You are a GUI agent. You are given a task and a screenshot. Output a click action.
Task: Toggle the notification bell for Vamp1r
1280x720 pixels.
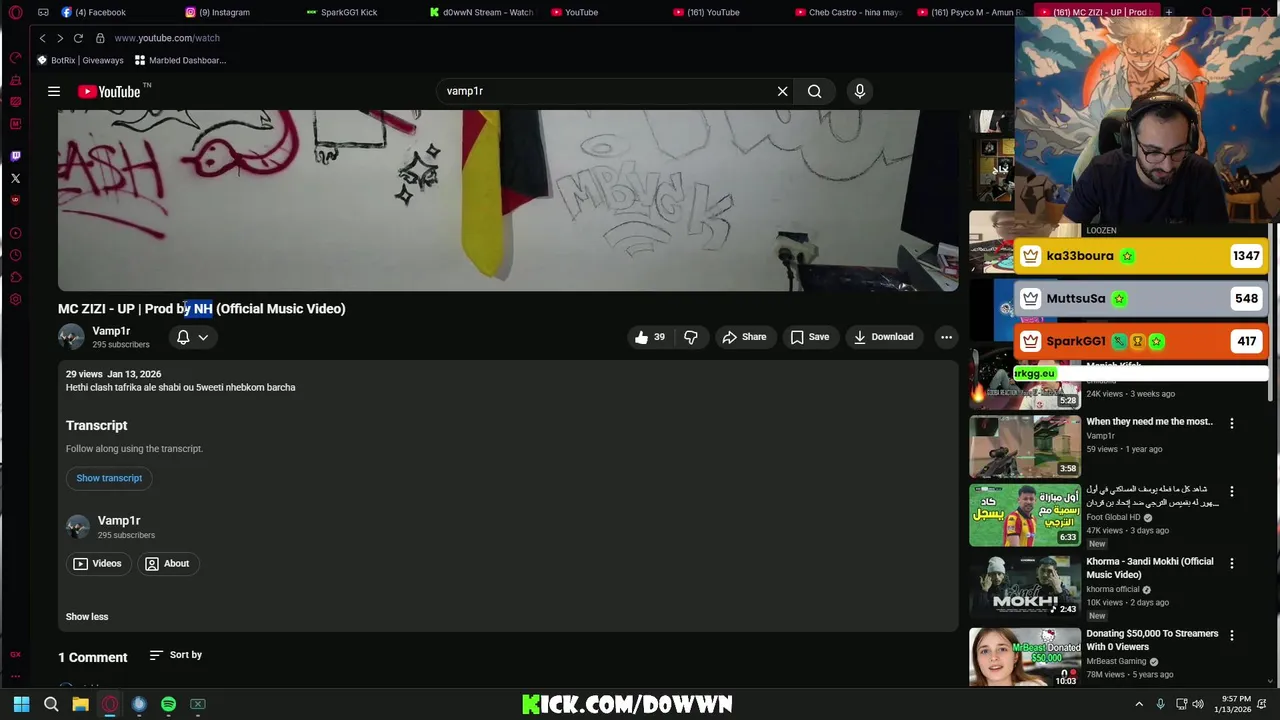pos(183,337)
